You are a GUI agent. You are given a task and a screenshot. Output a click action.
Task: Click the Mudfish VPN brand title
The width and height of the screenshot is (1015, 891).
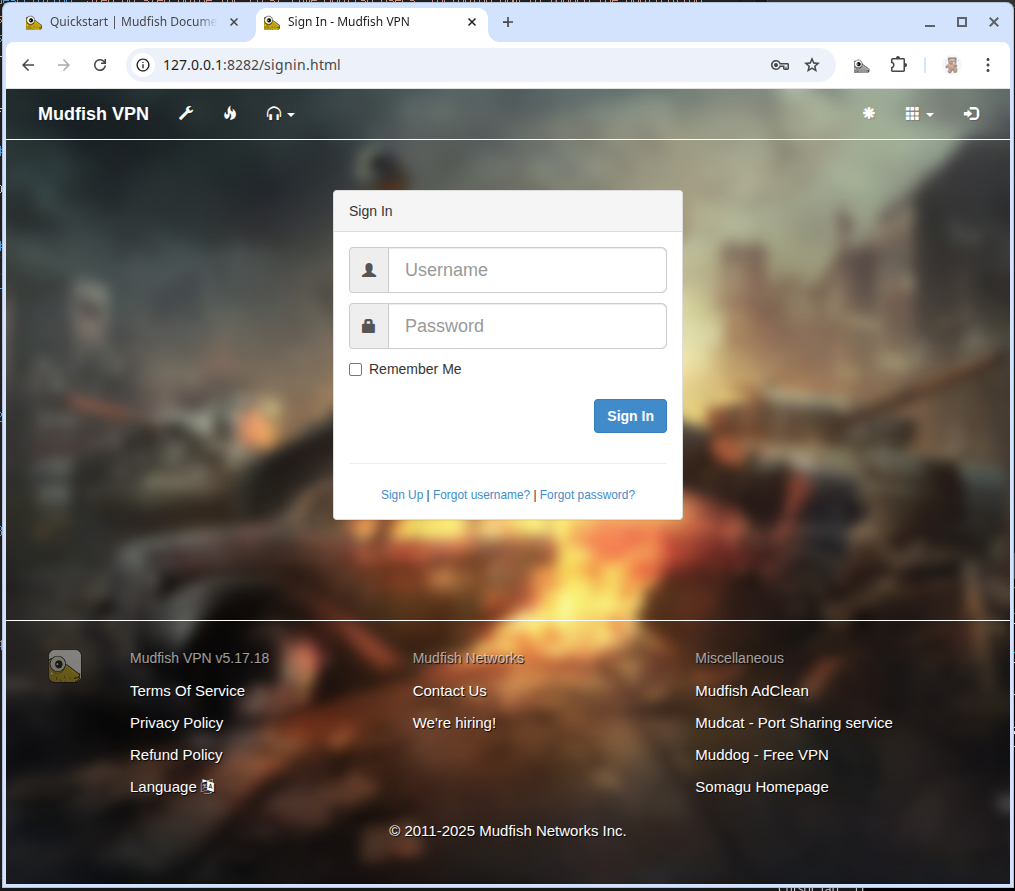coord(93,114)
